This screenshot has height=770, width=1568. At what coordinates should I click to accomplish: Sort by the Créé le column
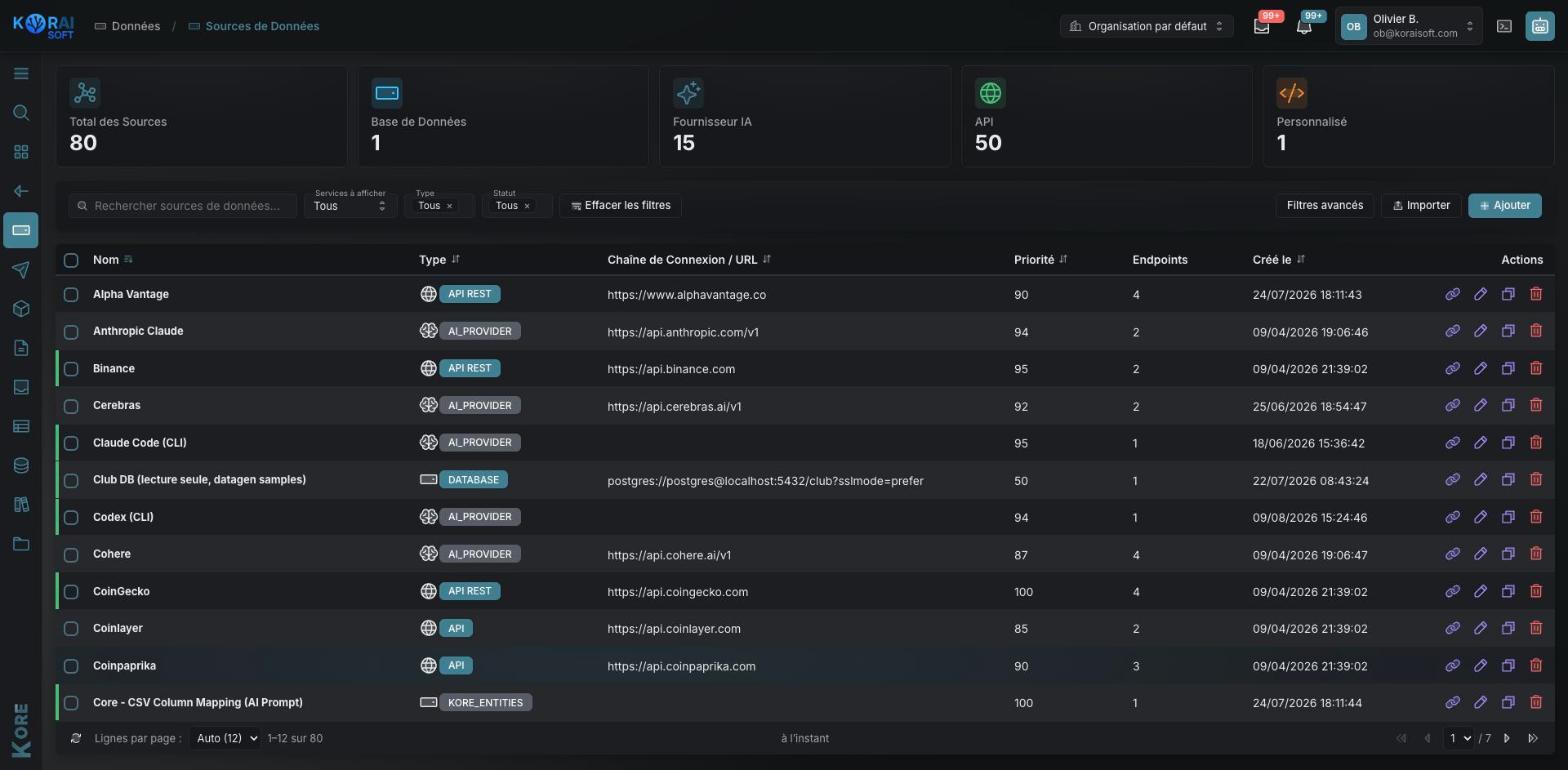1279,260
